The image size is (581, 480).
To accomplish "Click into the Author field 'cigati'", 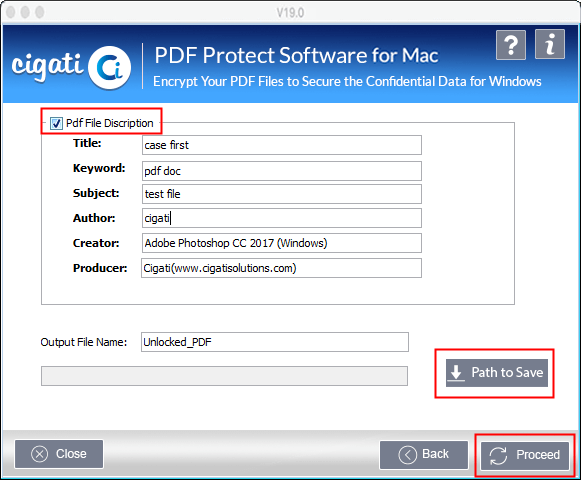I will [x=282, y=218].
